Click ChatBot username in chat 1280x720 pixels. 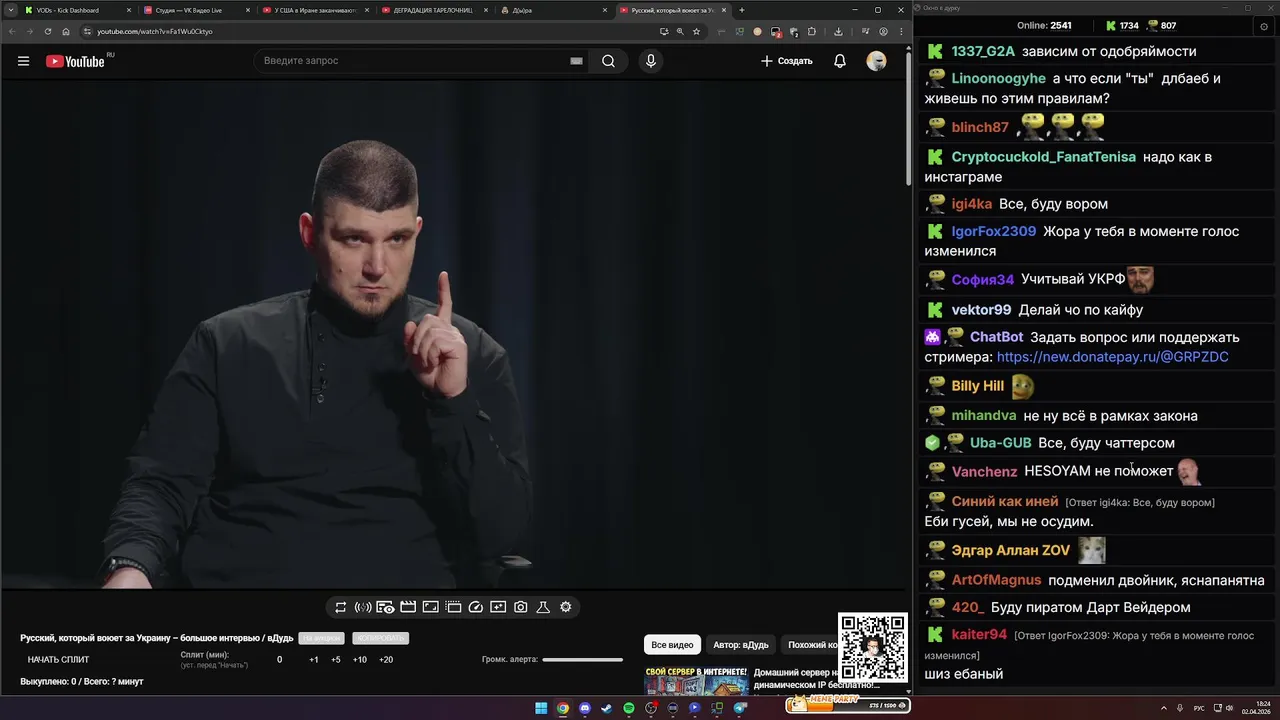pos(996,338)
